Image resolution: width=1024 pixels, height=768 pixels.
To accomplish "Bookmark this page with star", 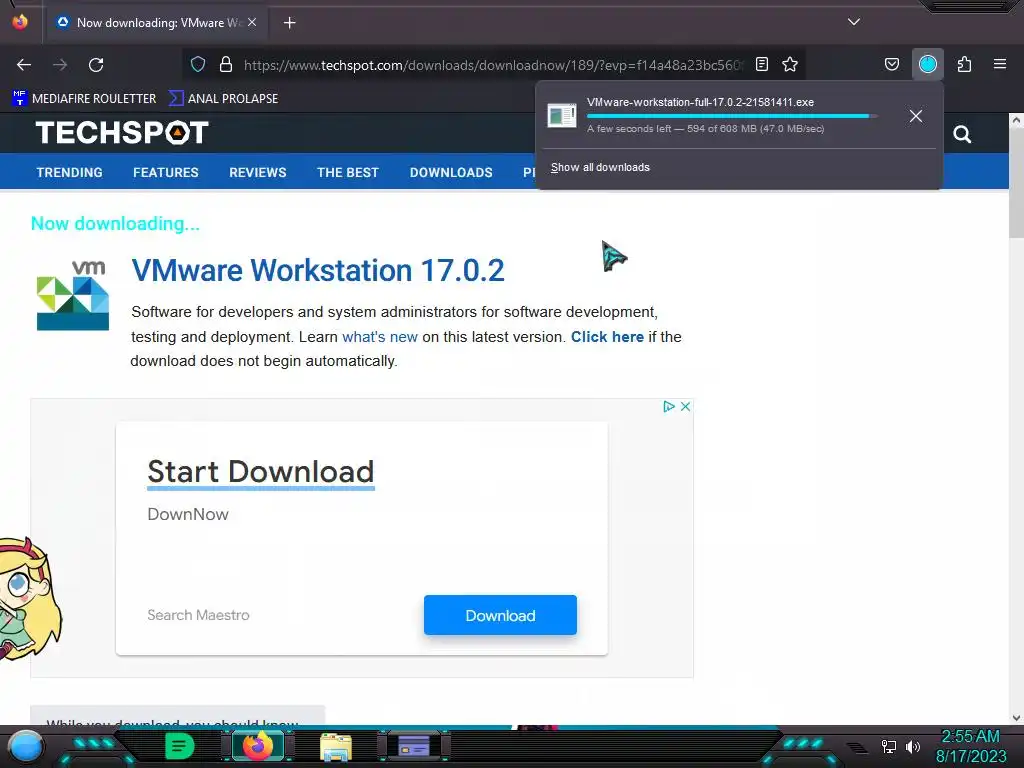I will coord(790,64).
